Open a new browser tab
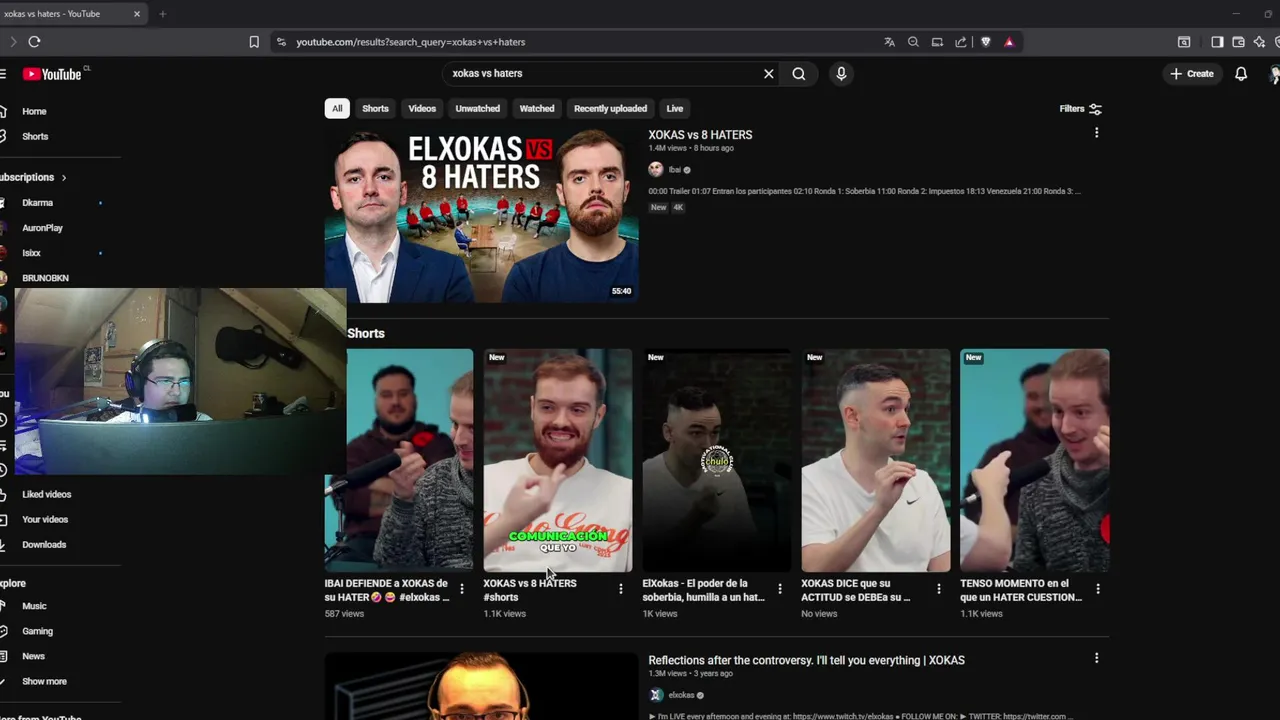 [162, 14]
